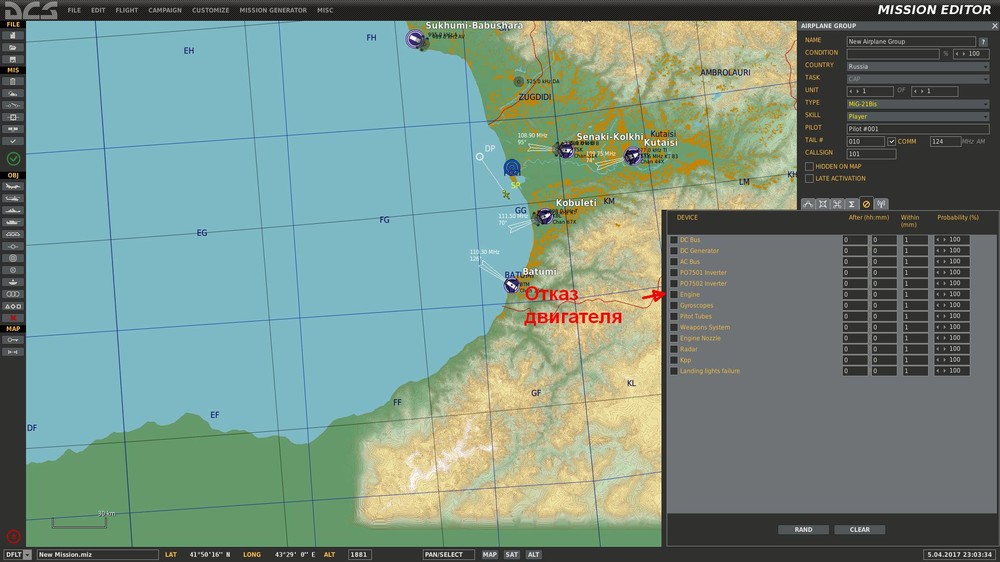Switch to the Route tab icon
1000x562 pixels.
click(808, 204)
